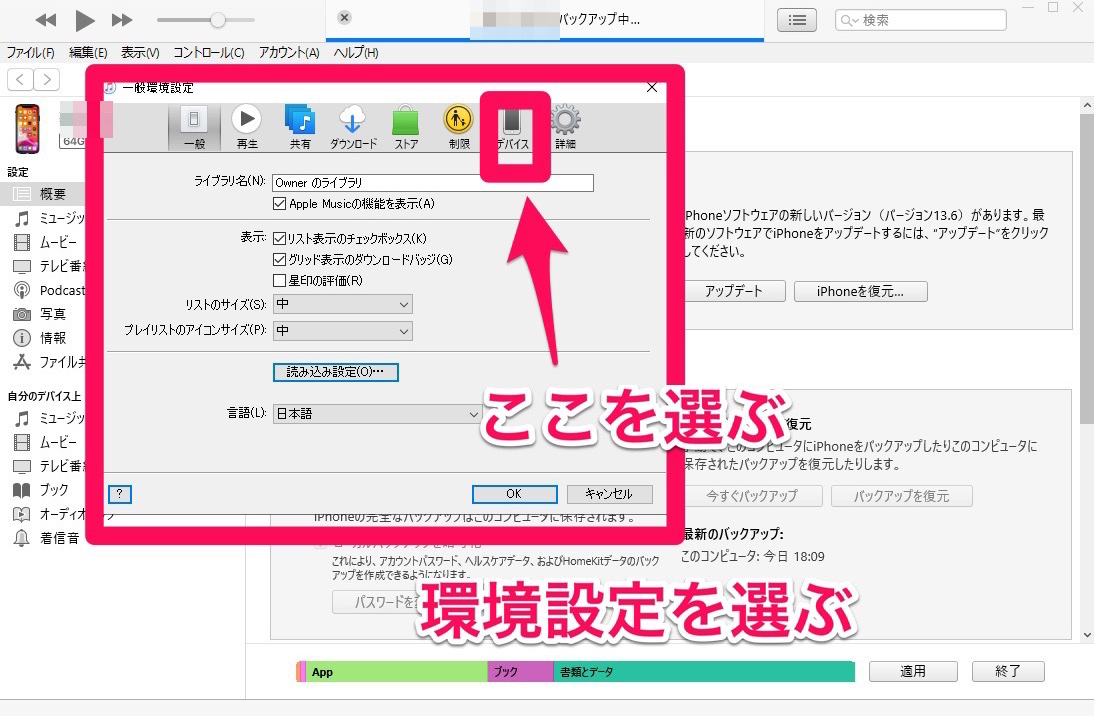Click the 検索 search field
Image resolution: width=1094 pixels, height=716 pixels.
920,19
